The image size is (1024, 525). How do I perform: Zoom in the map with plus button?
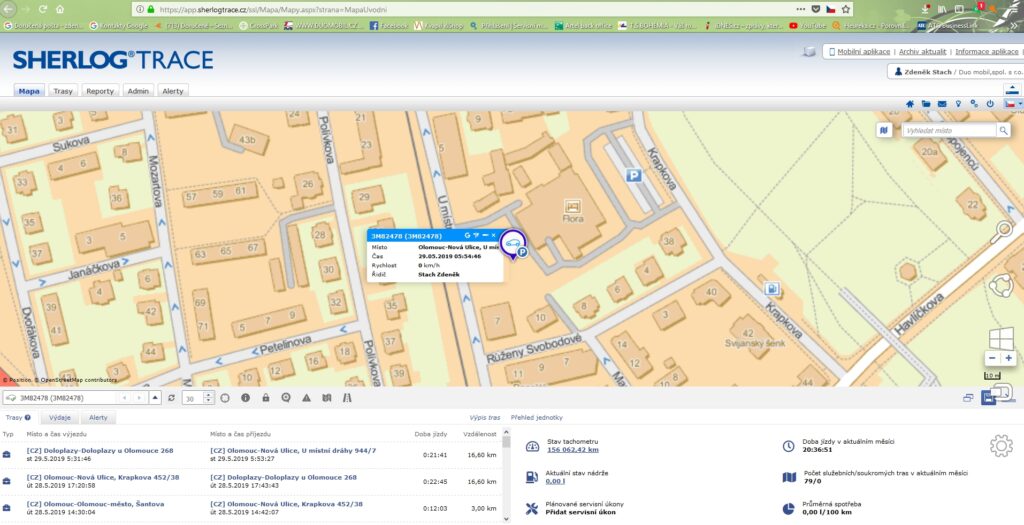pos(1008,358)
